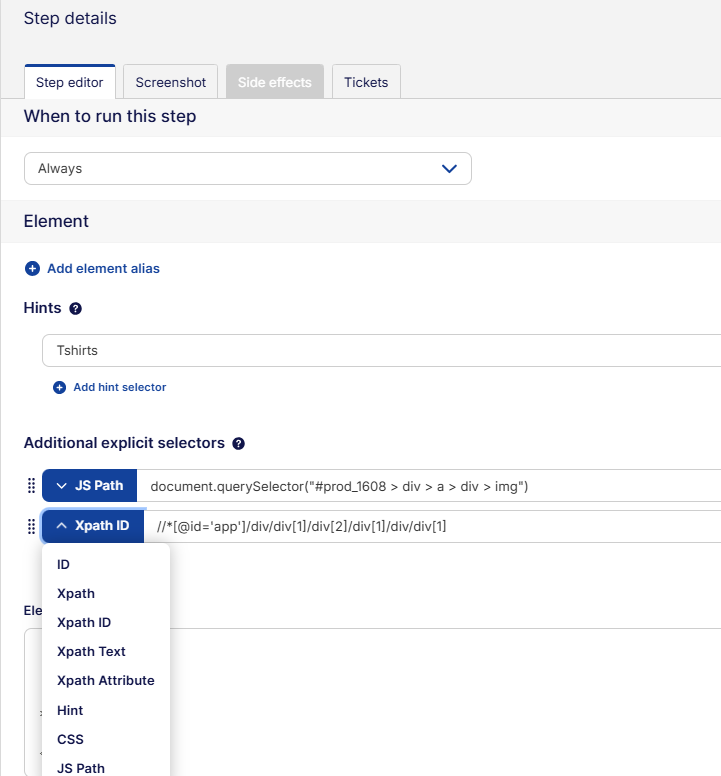The width and height of the screenshot is (721, 776).
Task: Click the Step details heading text
Action: click(70, 18)
